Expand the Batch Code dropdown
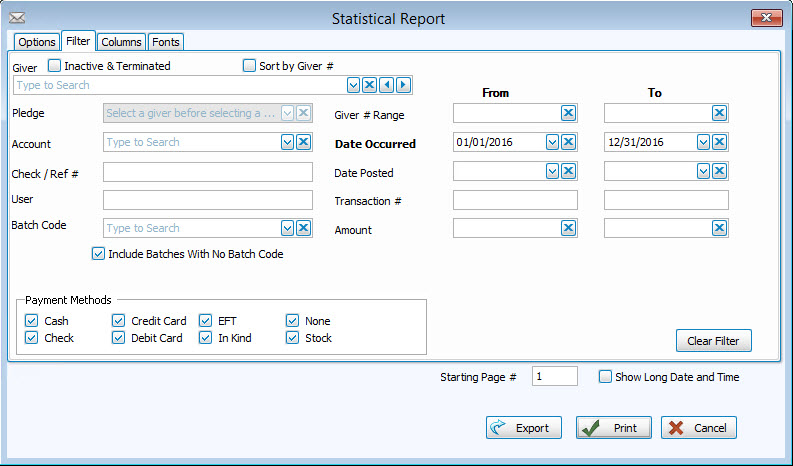The width and height of the screenshot is (793, 466). pos(288,228)
